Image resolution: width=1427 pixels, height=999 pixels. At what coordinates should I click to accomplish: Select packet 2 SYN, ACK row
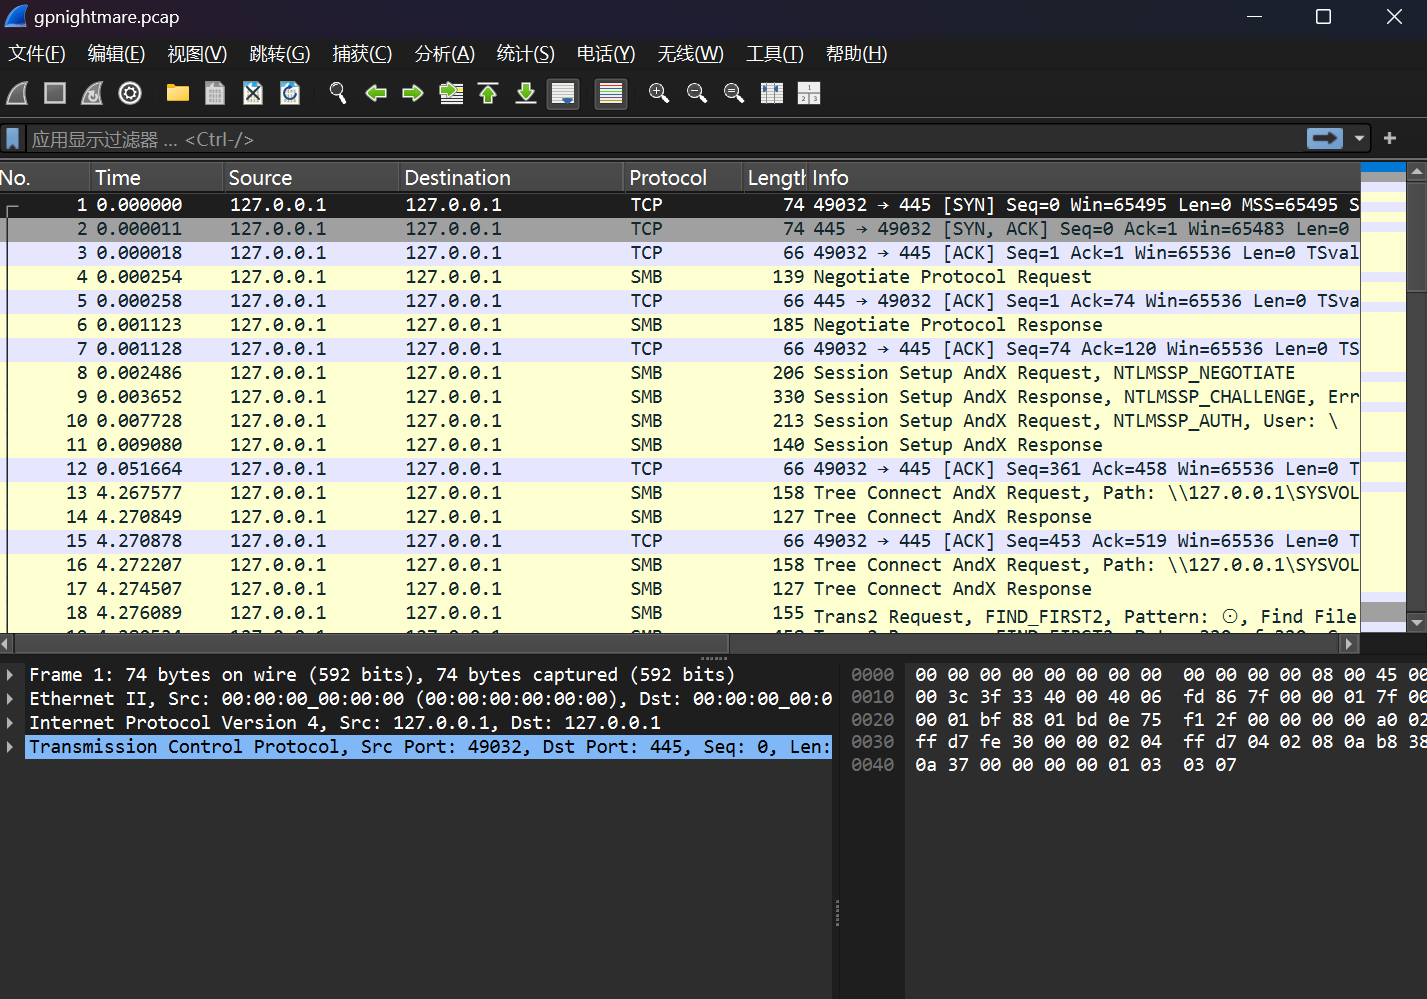coord(680,229)
